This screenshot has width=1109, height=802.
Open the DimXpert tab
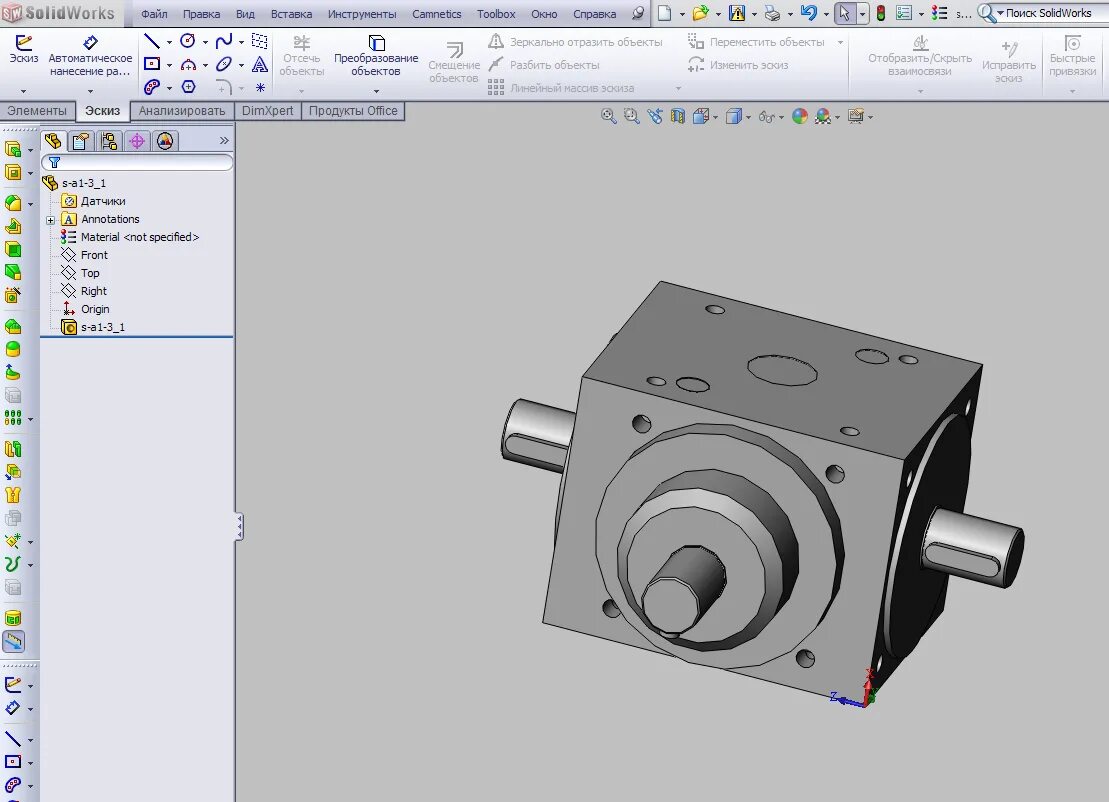267,111
